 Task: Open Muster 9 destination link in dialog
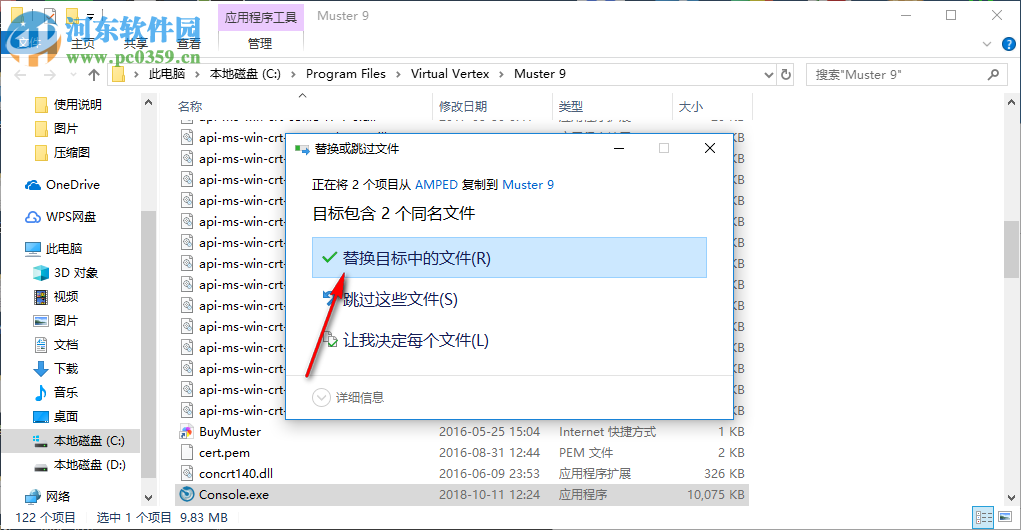click(x=528, y=185)
